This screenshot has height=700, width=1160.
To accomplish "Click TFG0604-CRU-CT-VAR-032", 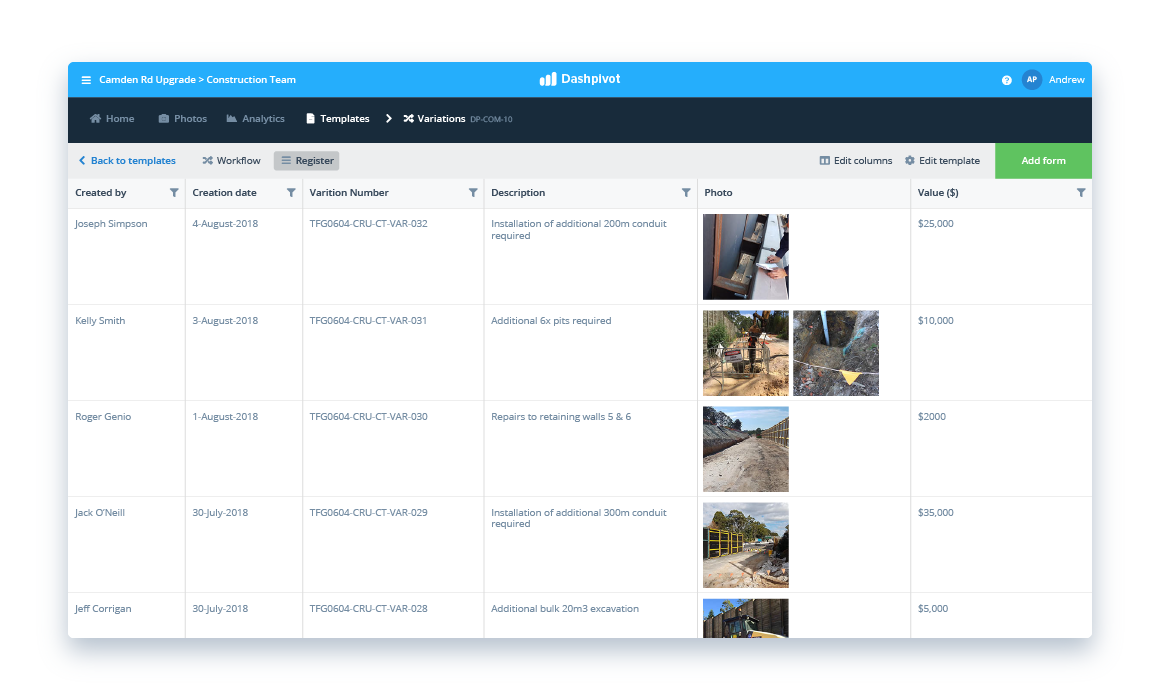I will pos(368,223).
